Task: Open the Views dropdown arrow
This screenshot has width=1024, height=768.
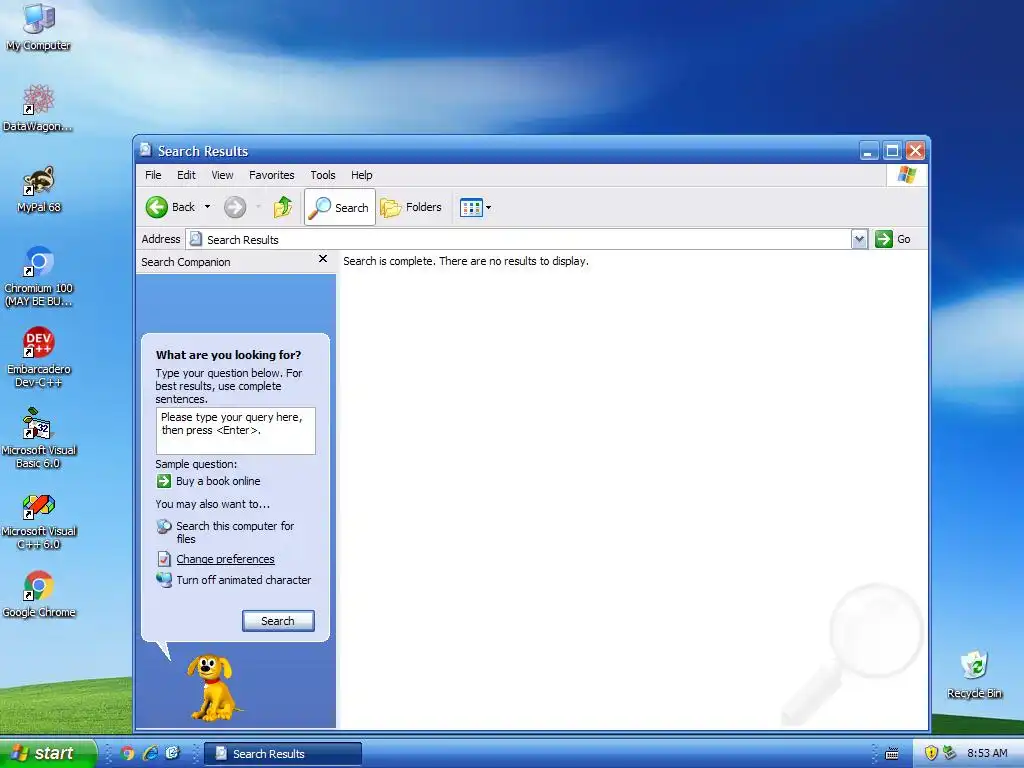Action: pyautogui.click(x=488, y=208)
